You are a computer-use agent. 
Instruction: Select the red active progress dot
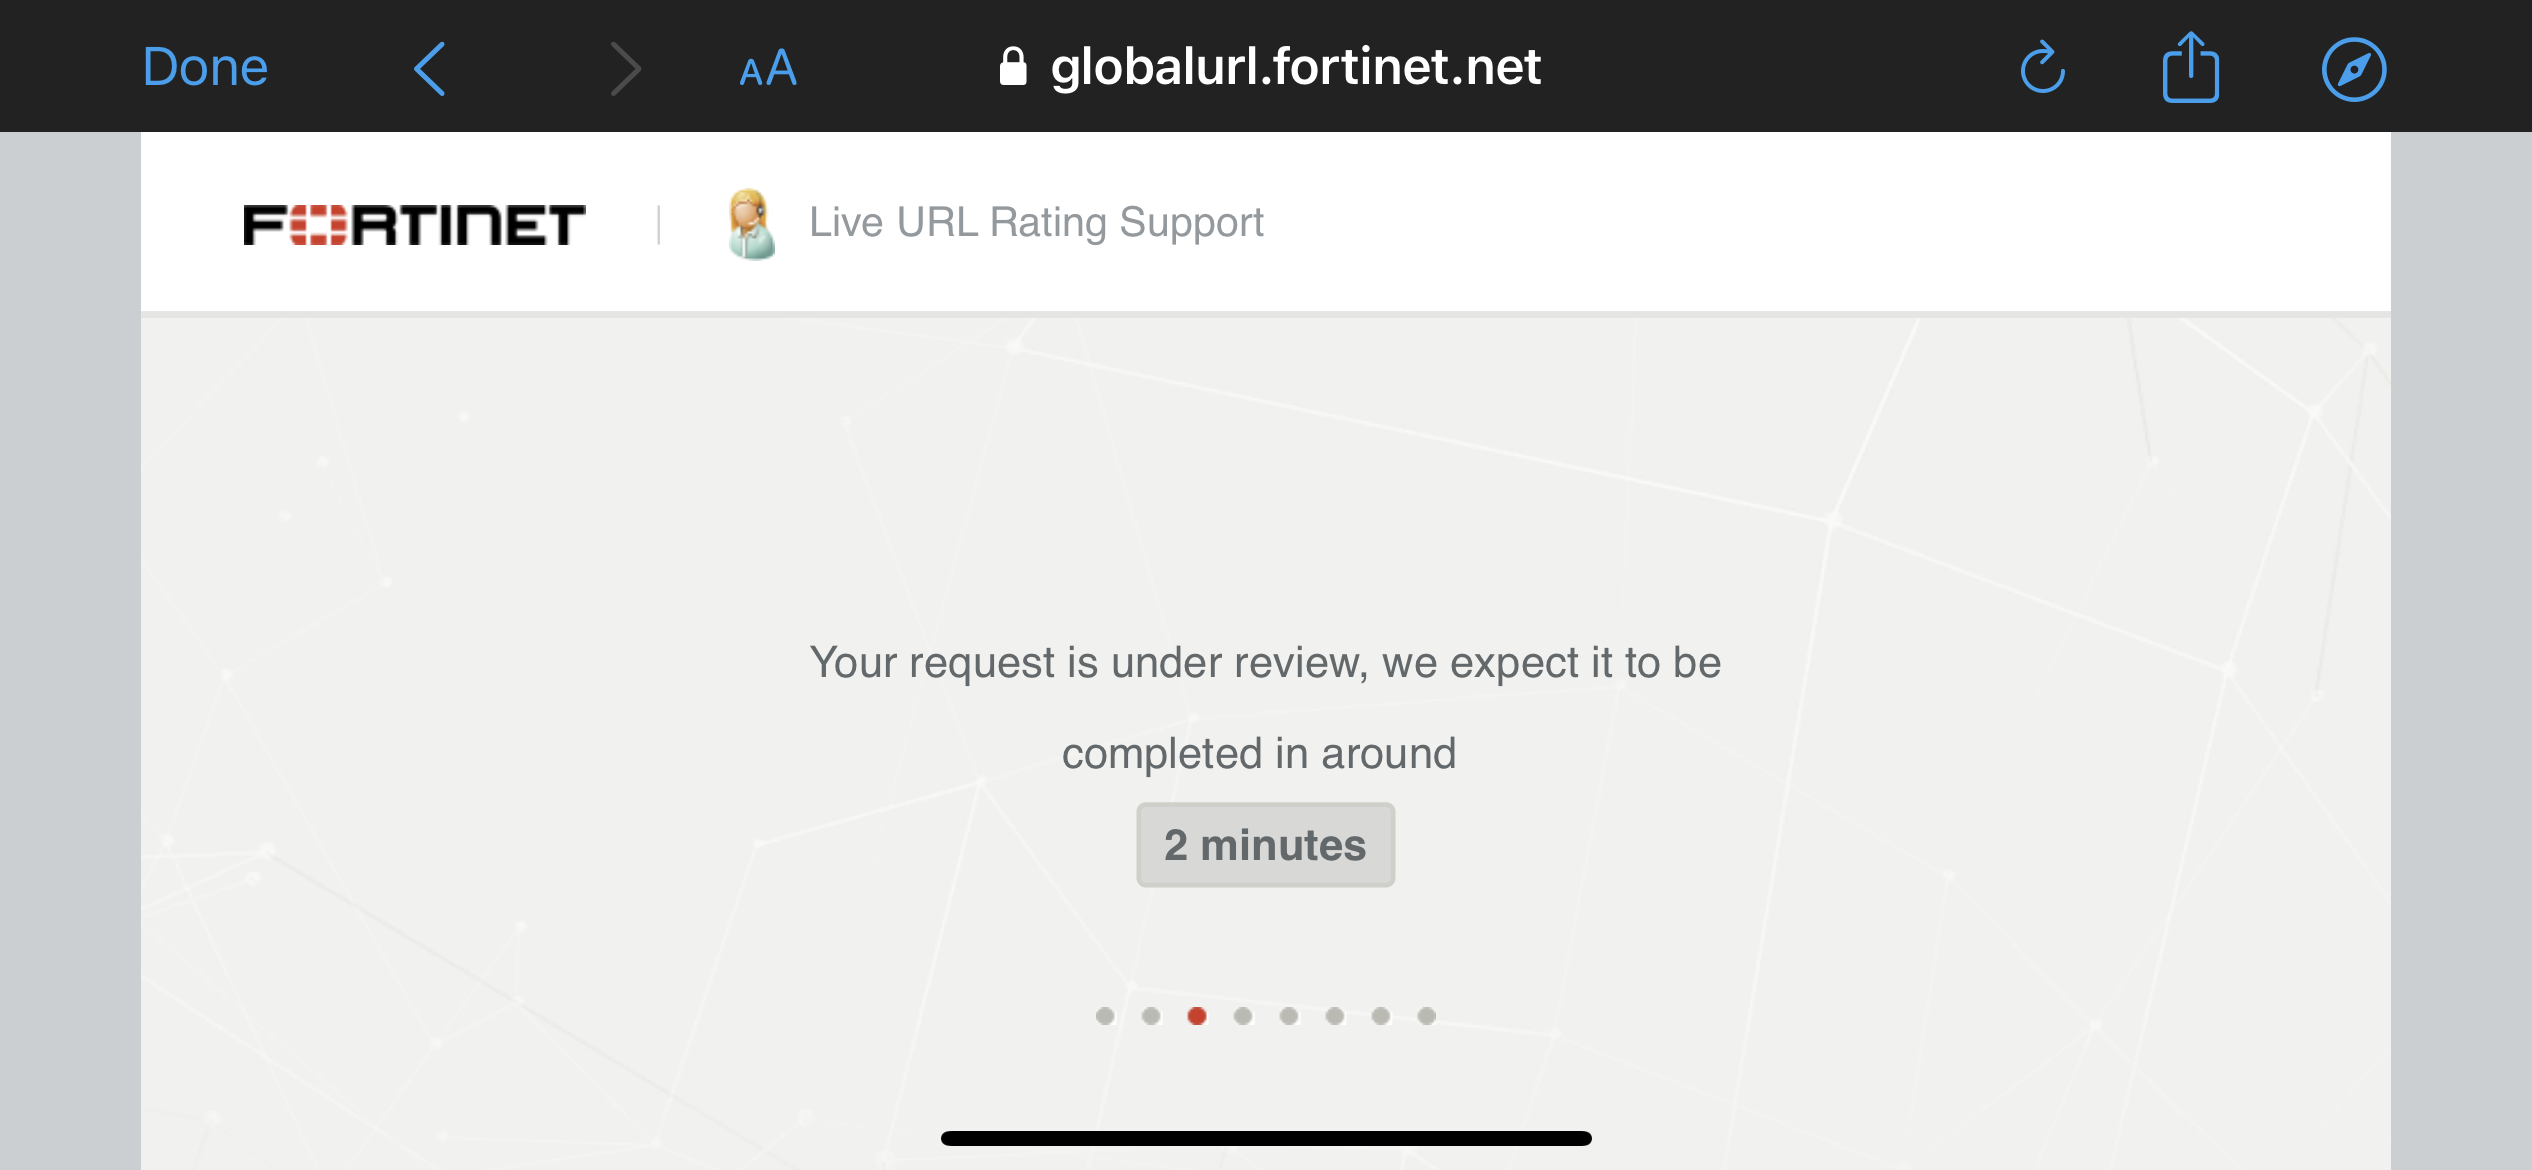(x=1197, y=1016)
